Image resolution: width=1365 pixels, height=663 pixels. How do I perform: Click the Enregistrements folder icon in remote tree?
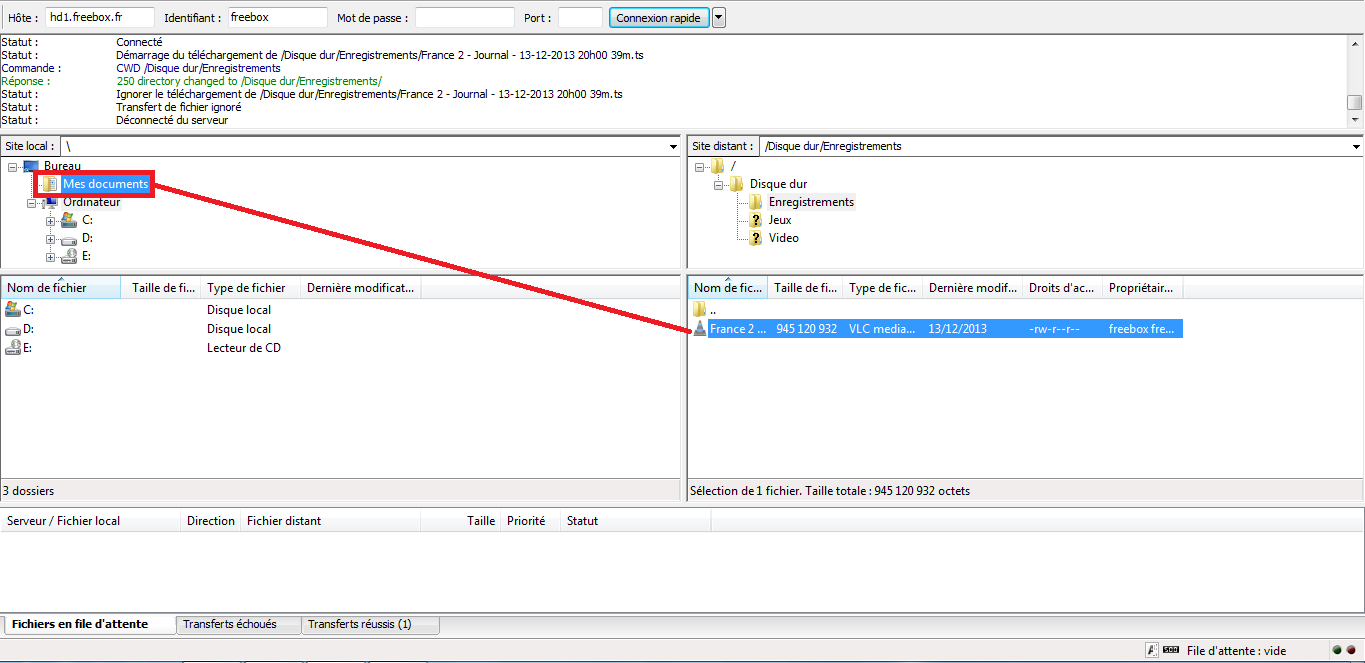(756, 202)
